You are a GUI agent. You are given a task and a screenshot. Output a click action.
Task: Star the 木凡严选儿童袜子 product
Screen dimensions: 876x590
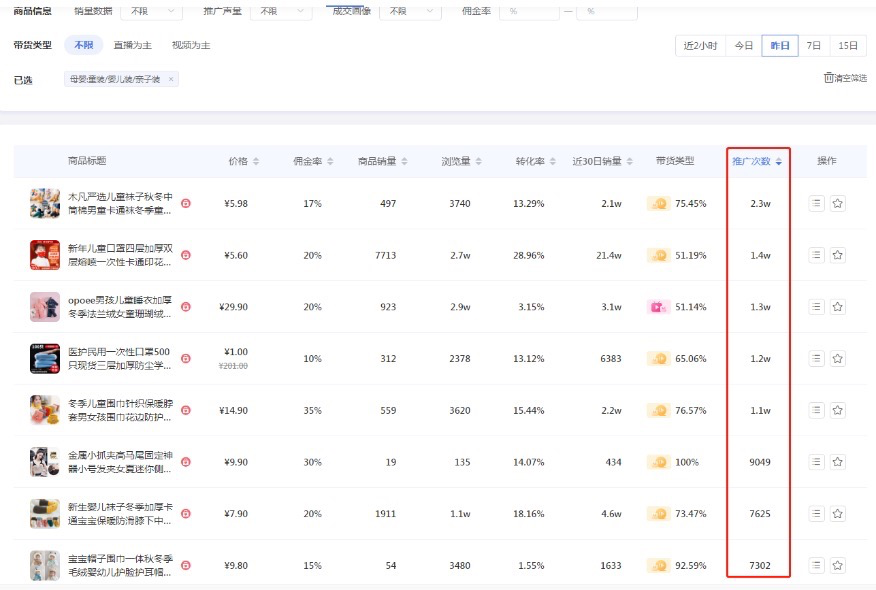click(x=837, y=203)
